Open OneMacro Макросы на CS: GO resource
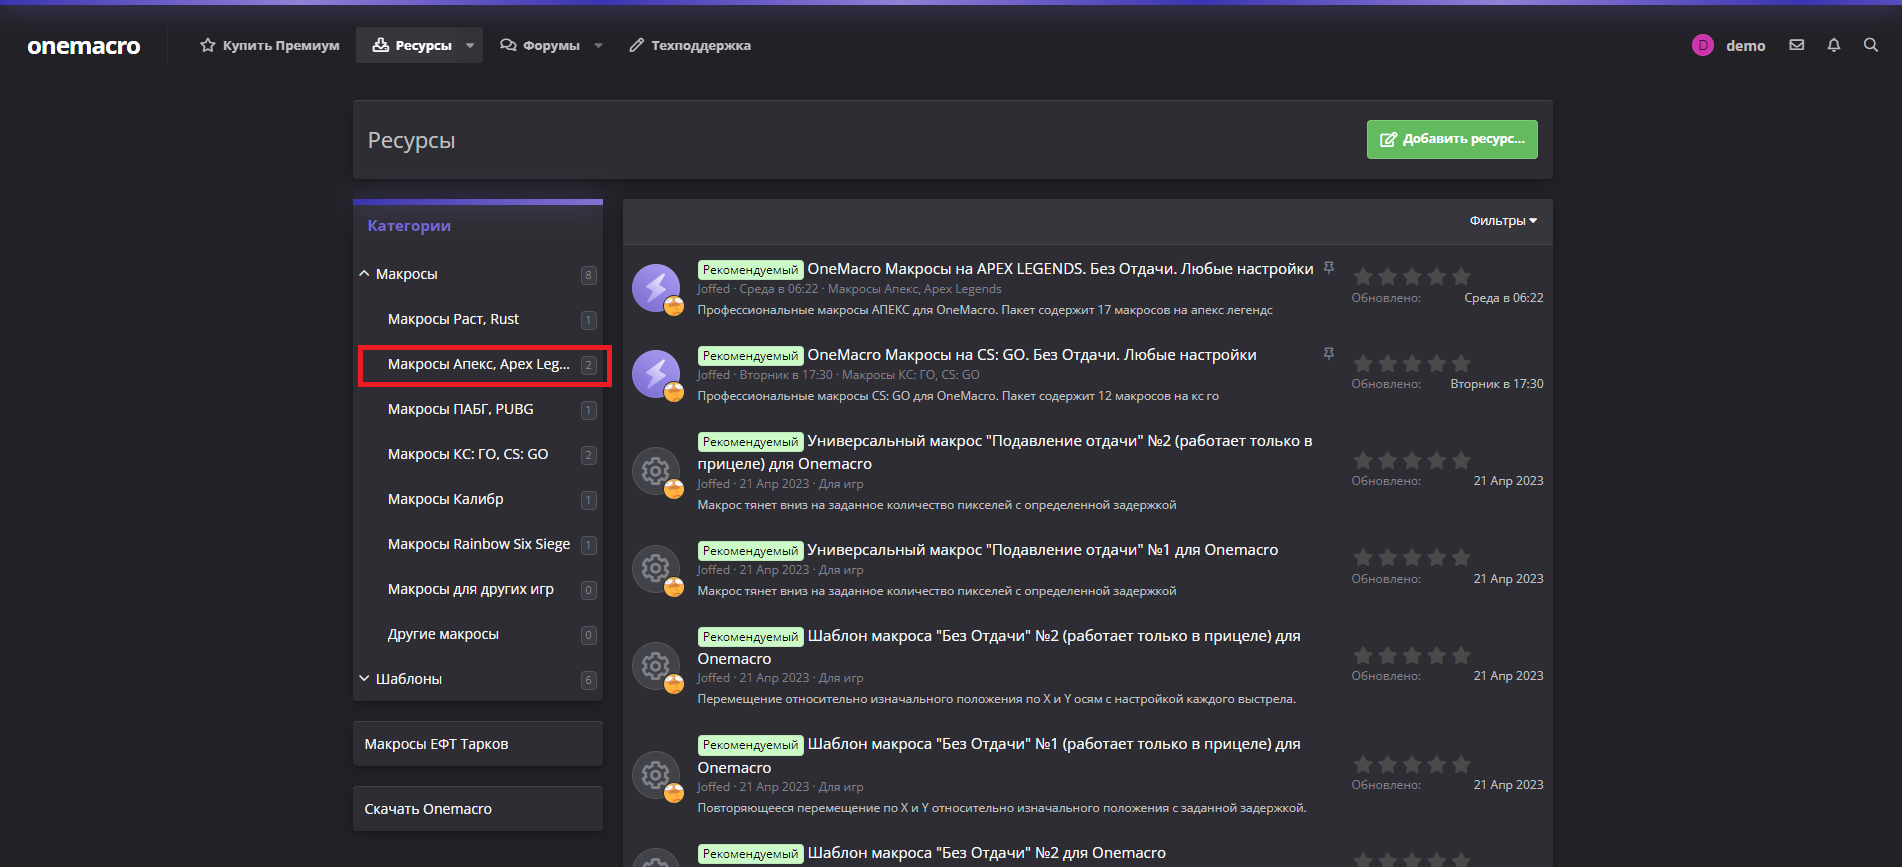The width and height of the screenshot is (1902, 867). pyautogui.click(x=1032, y=355)
